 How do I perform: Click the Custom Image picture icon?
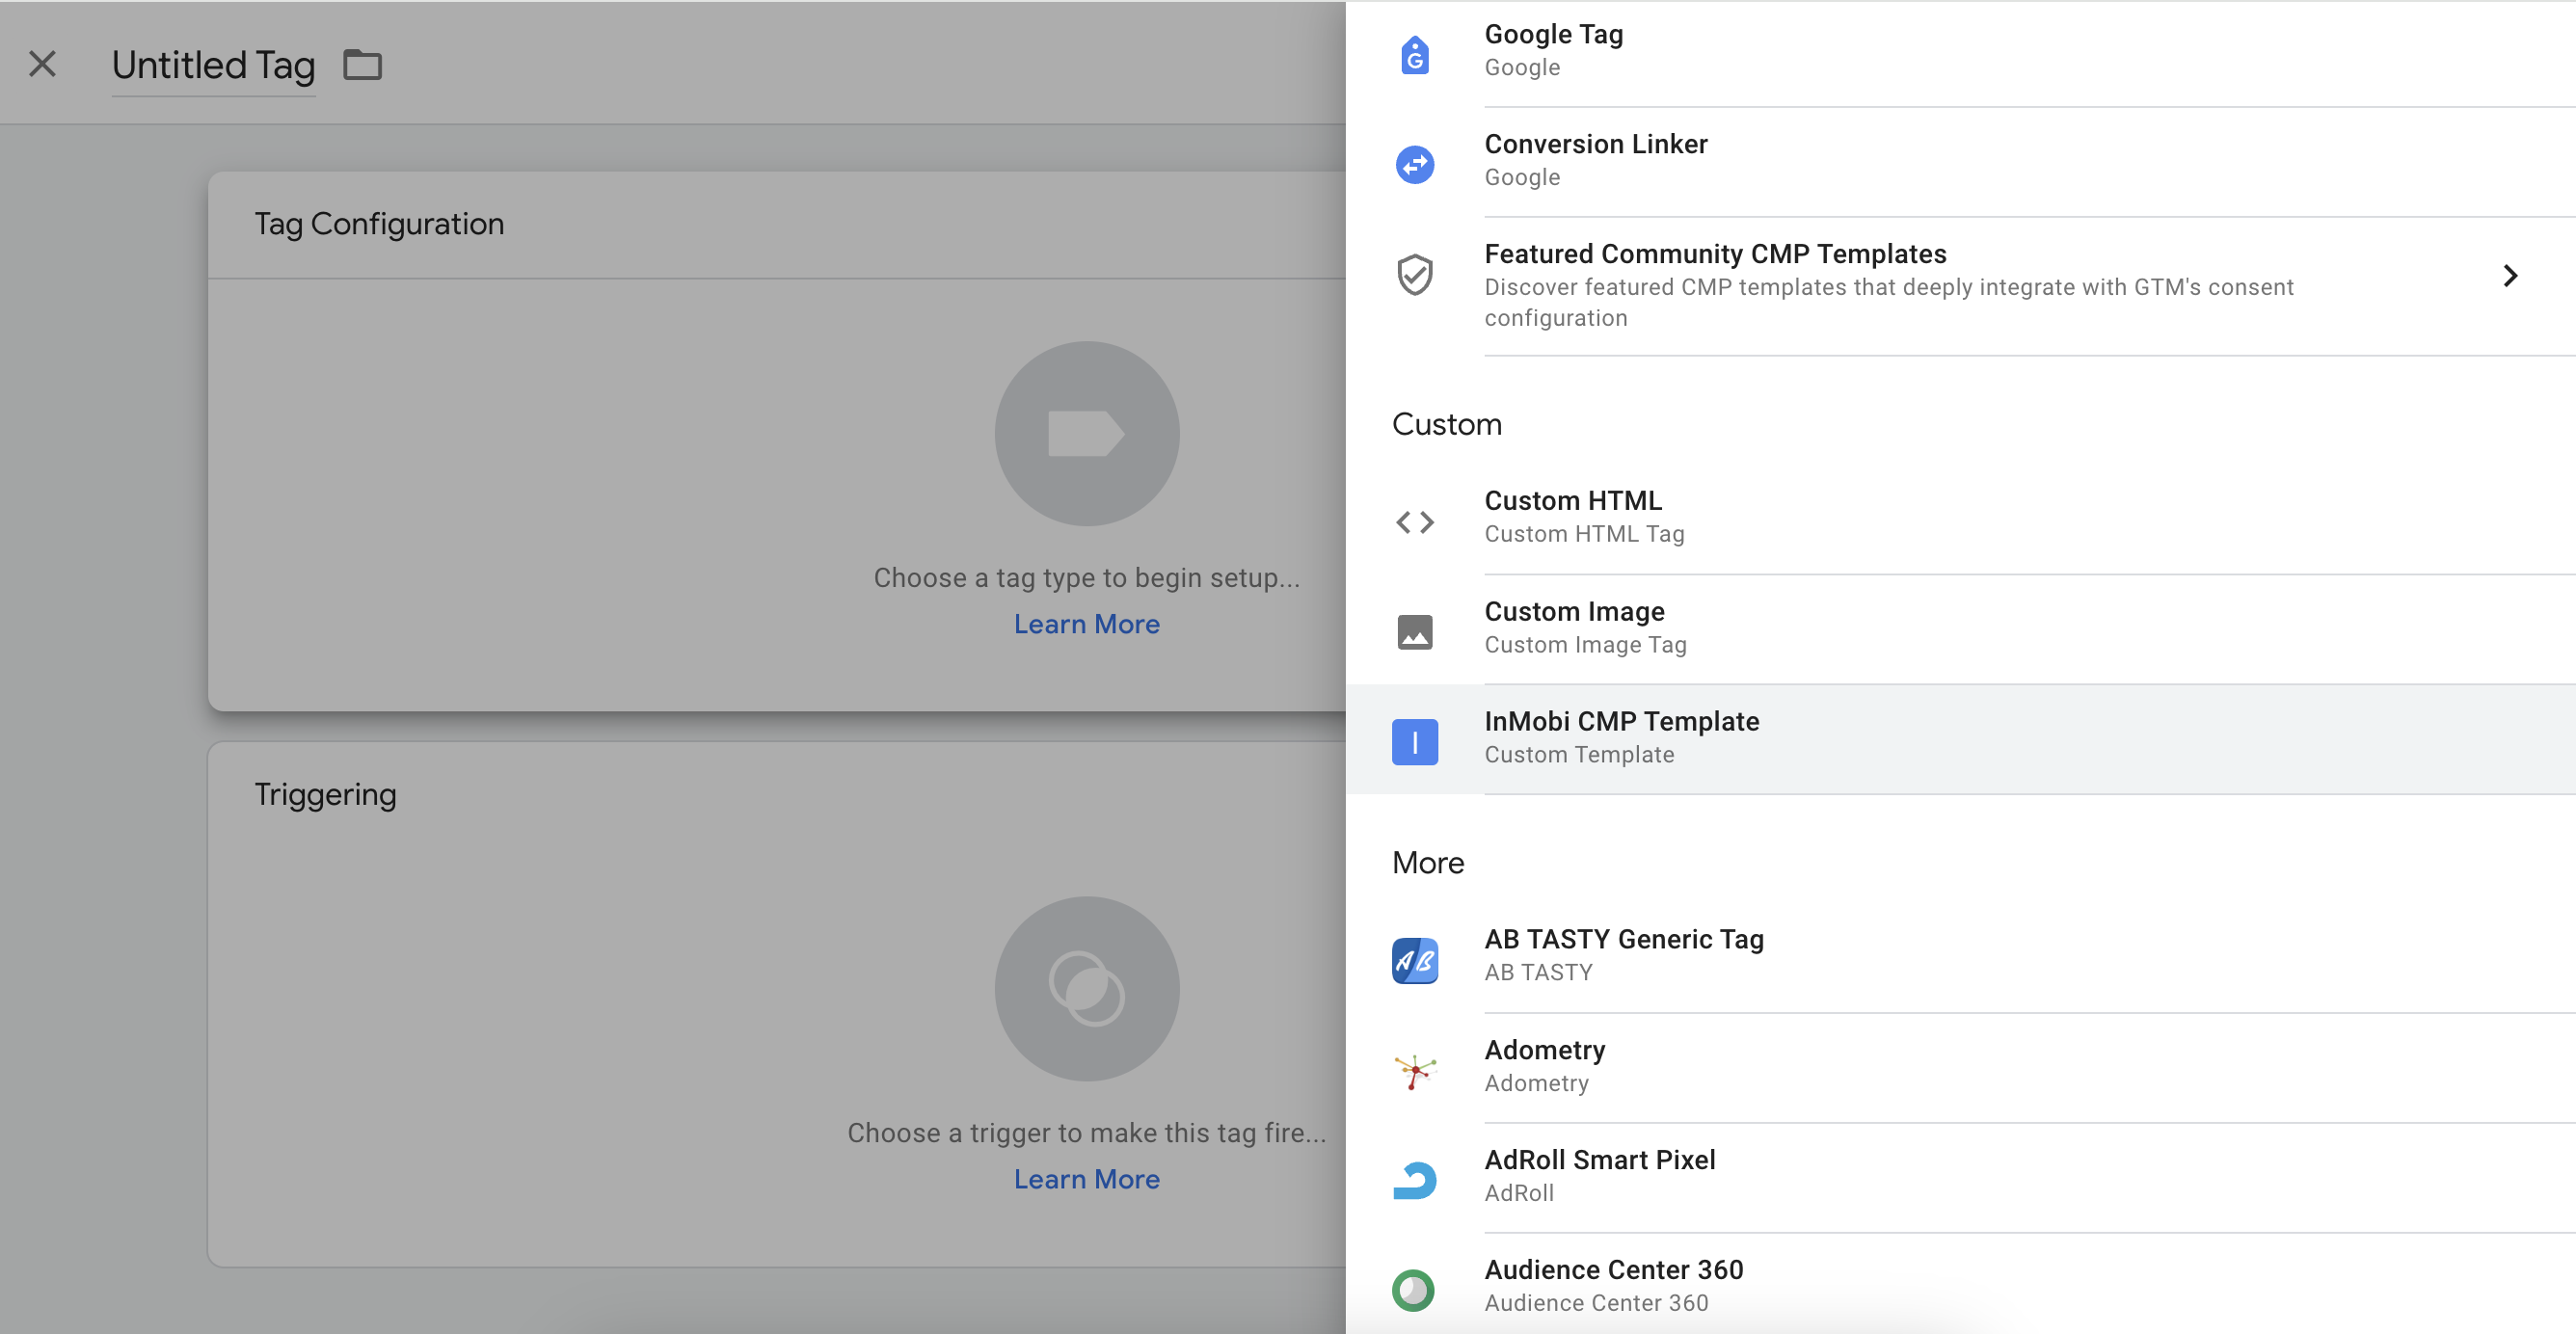[1414, 632]
